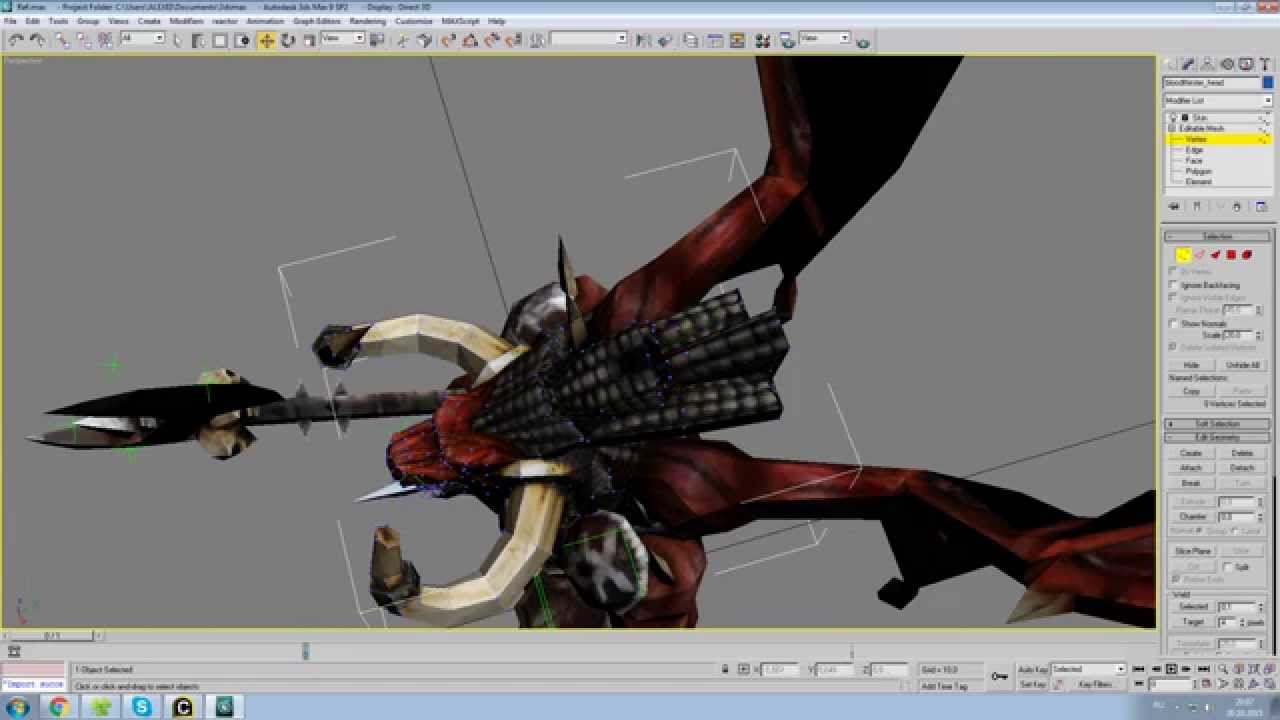Click the blue object color swatch

(x=1267, y=82)
